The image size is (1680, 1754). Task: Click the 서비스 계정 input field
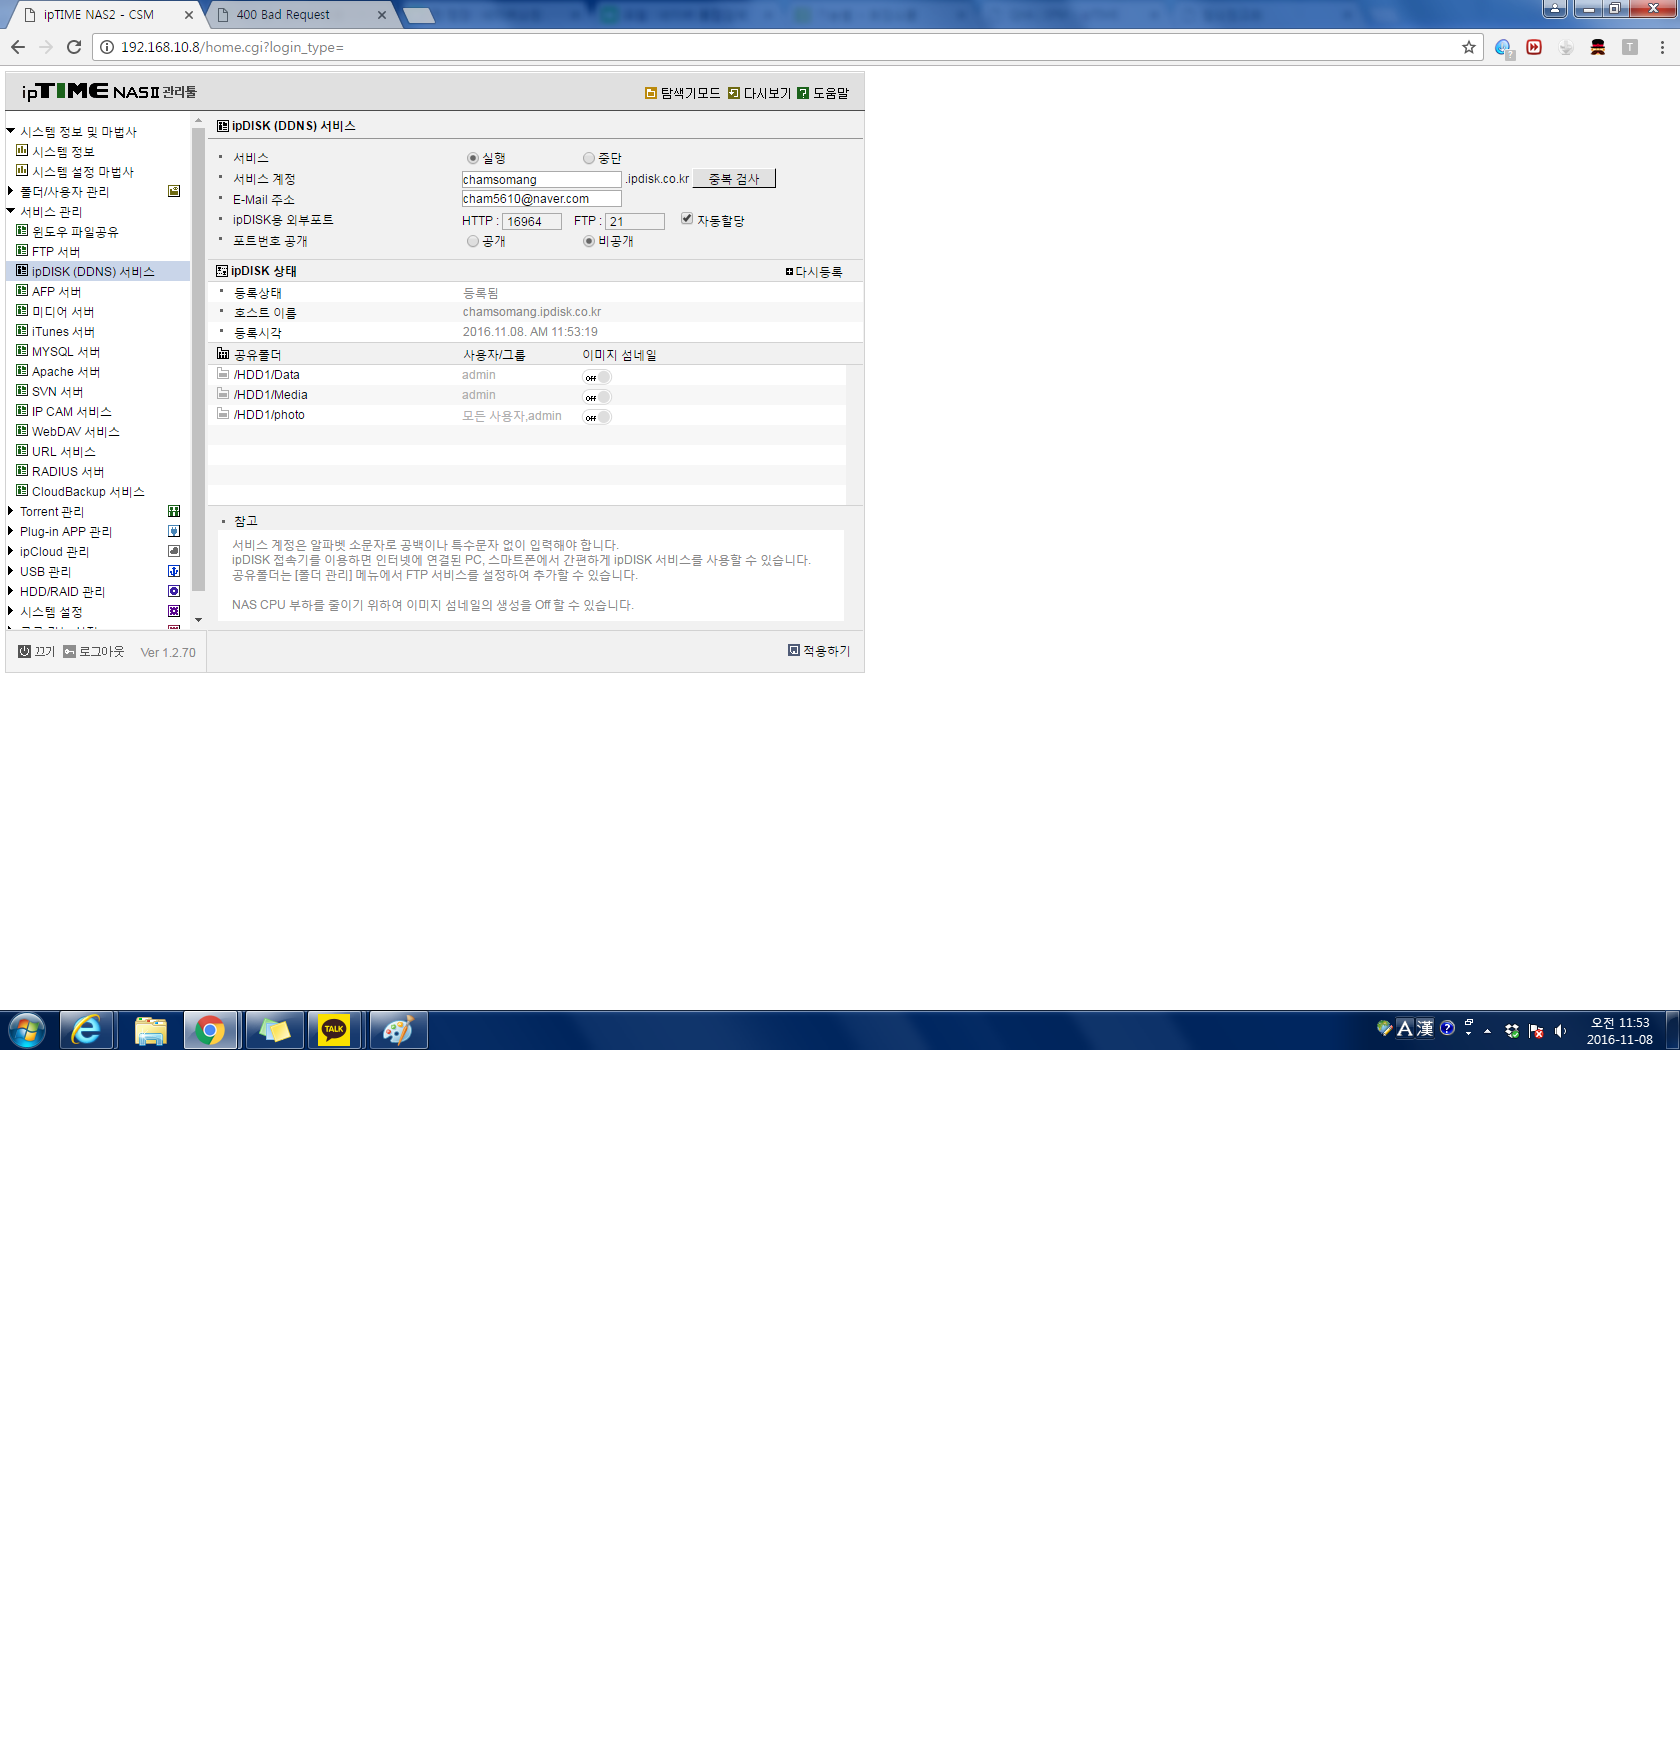541,180
